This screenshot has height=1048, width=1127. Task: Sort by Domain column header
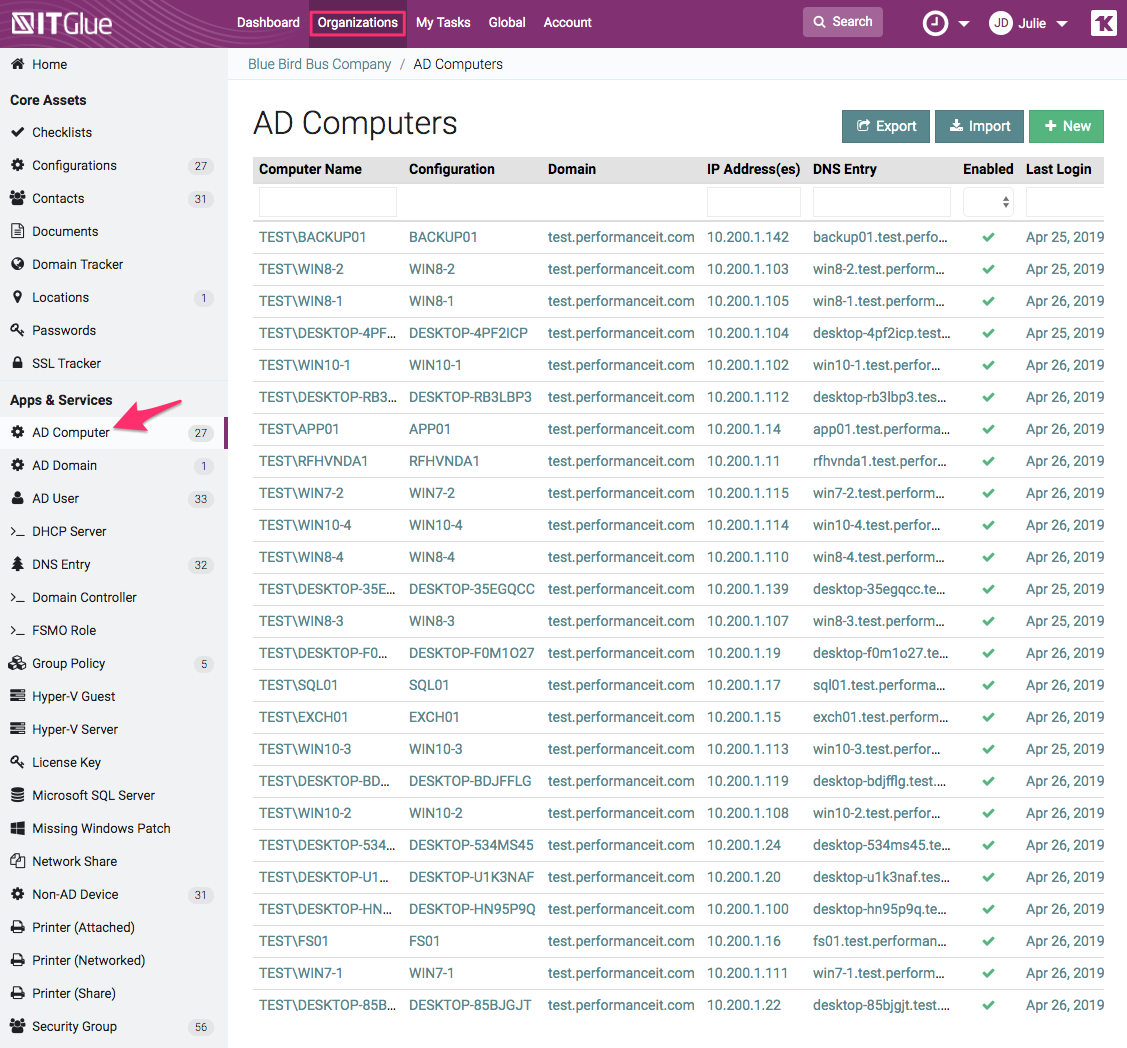click(x=571, y=169)
